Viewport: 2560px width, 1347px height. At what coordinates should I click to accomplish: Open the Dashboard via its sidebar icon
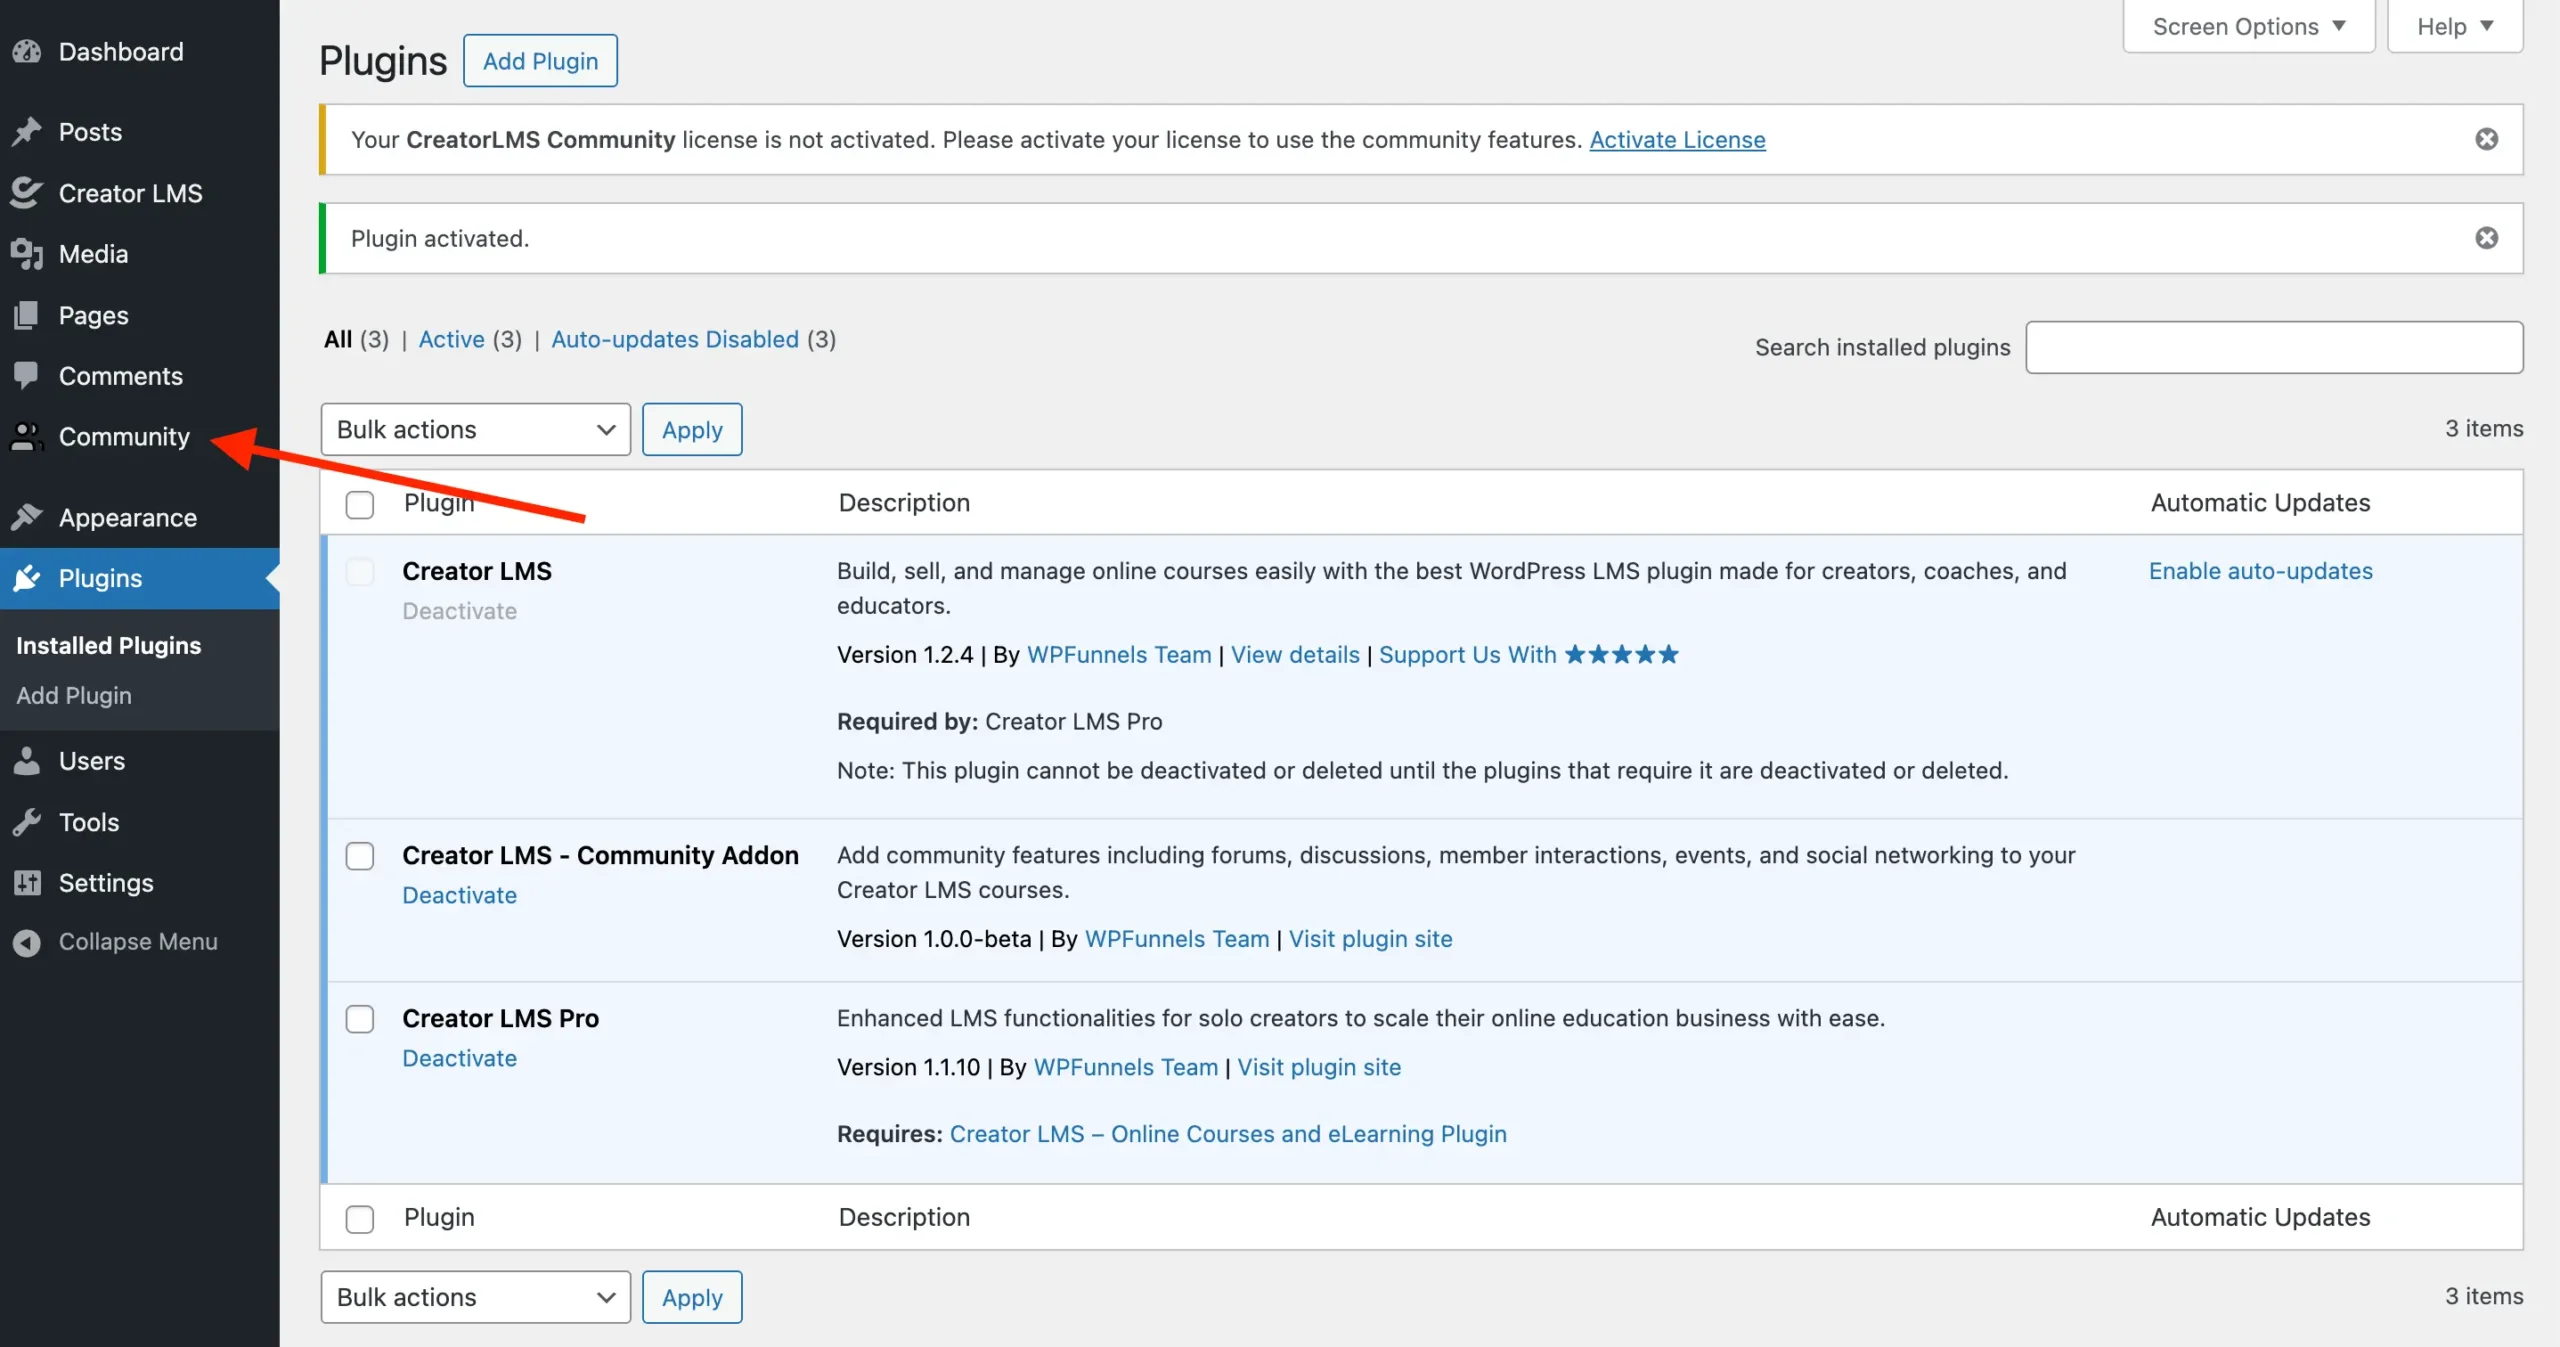tap(27, 51)
